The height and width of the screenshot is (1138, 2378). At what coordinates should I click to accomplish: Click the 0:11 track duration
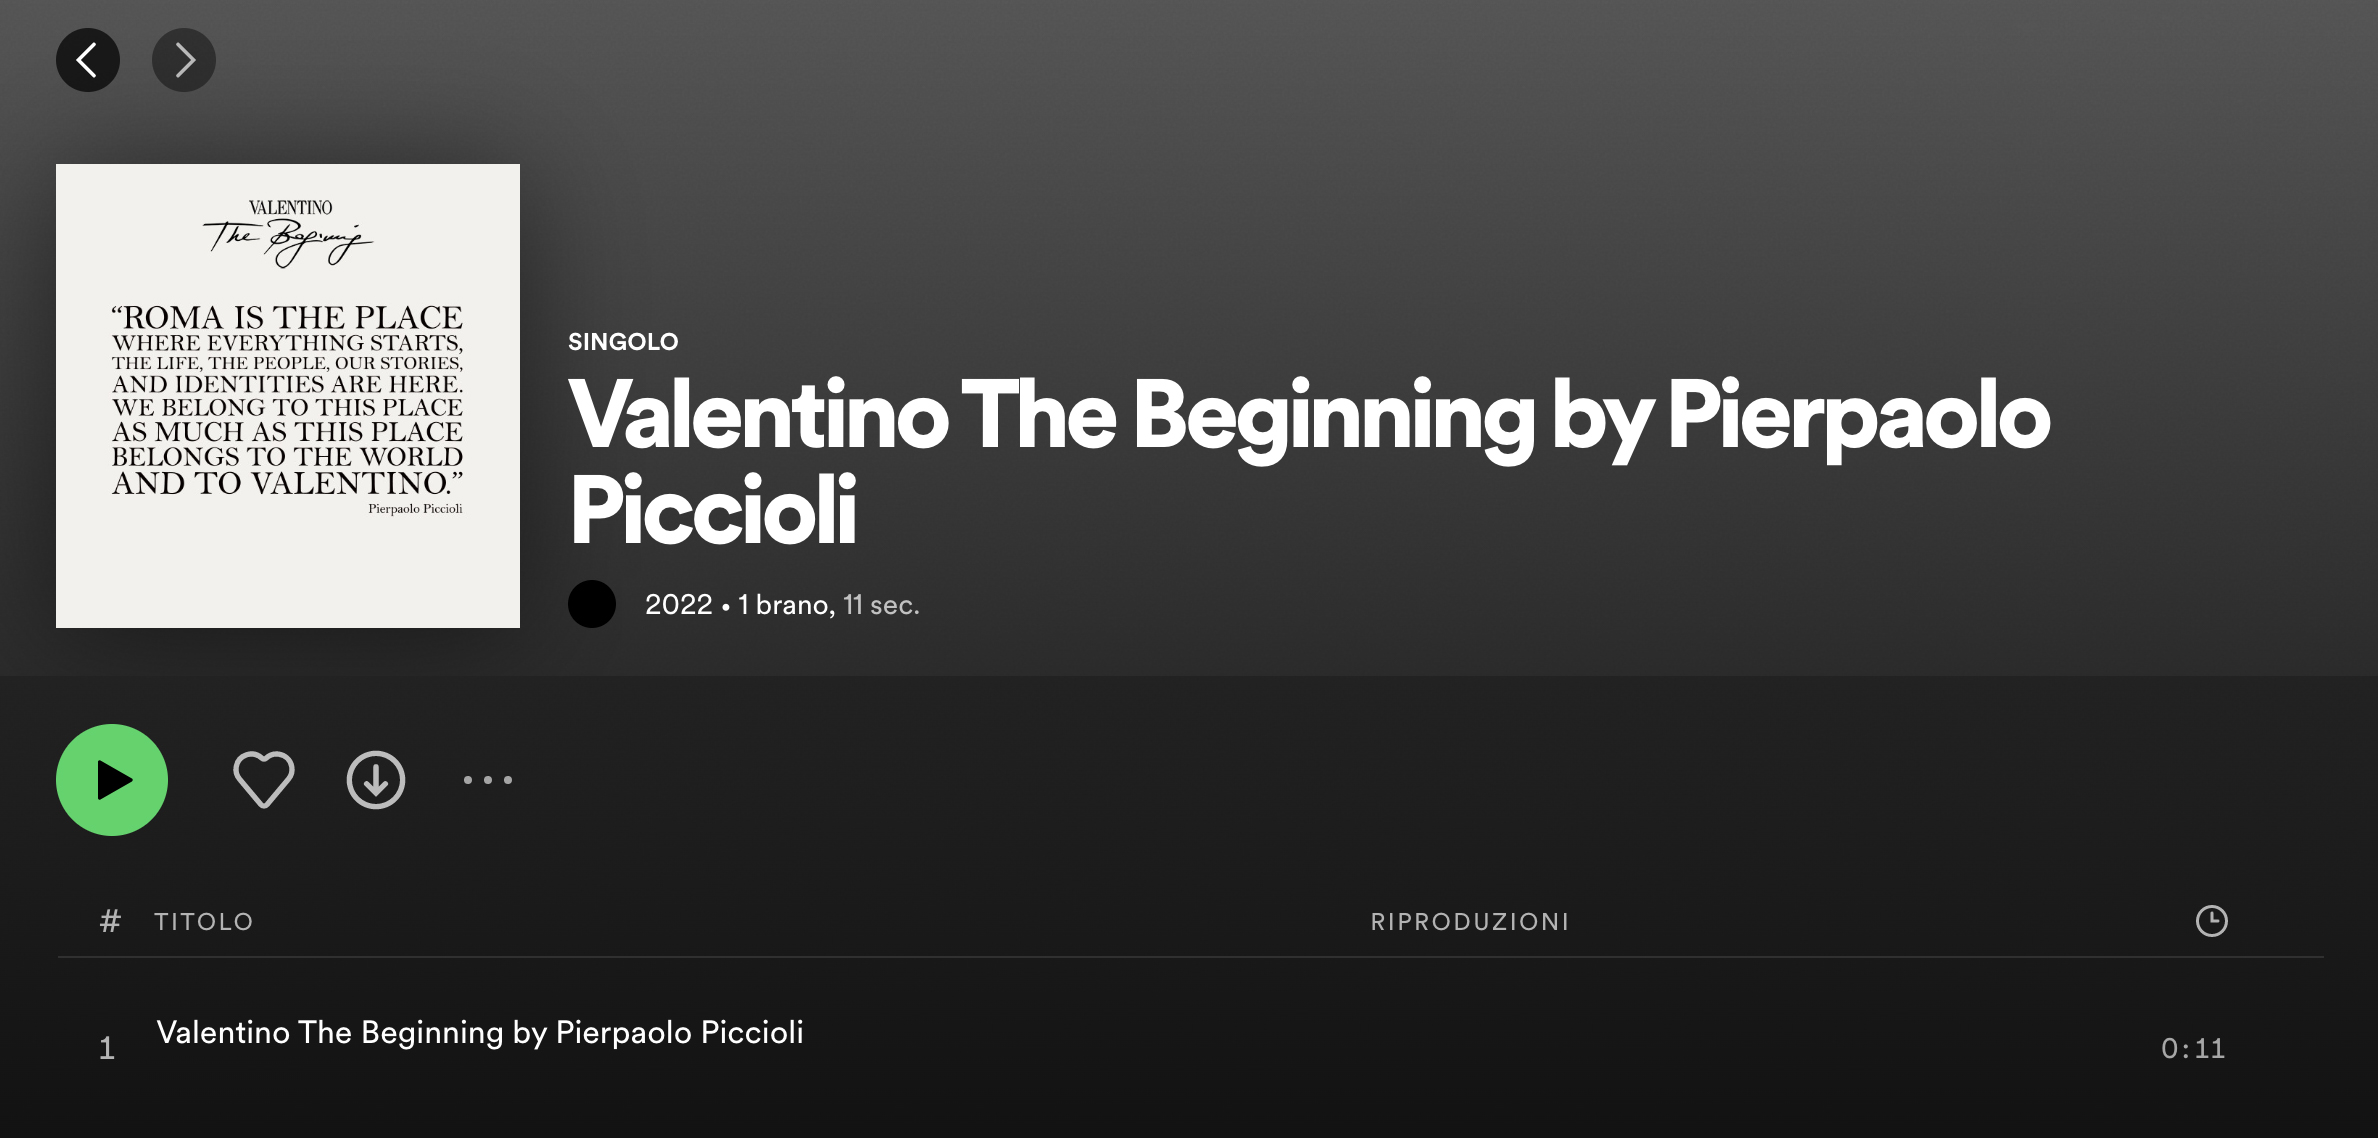2193,1048
